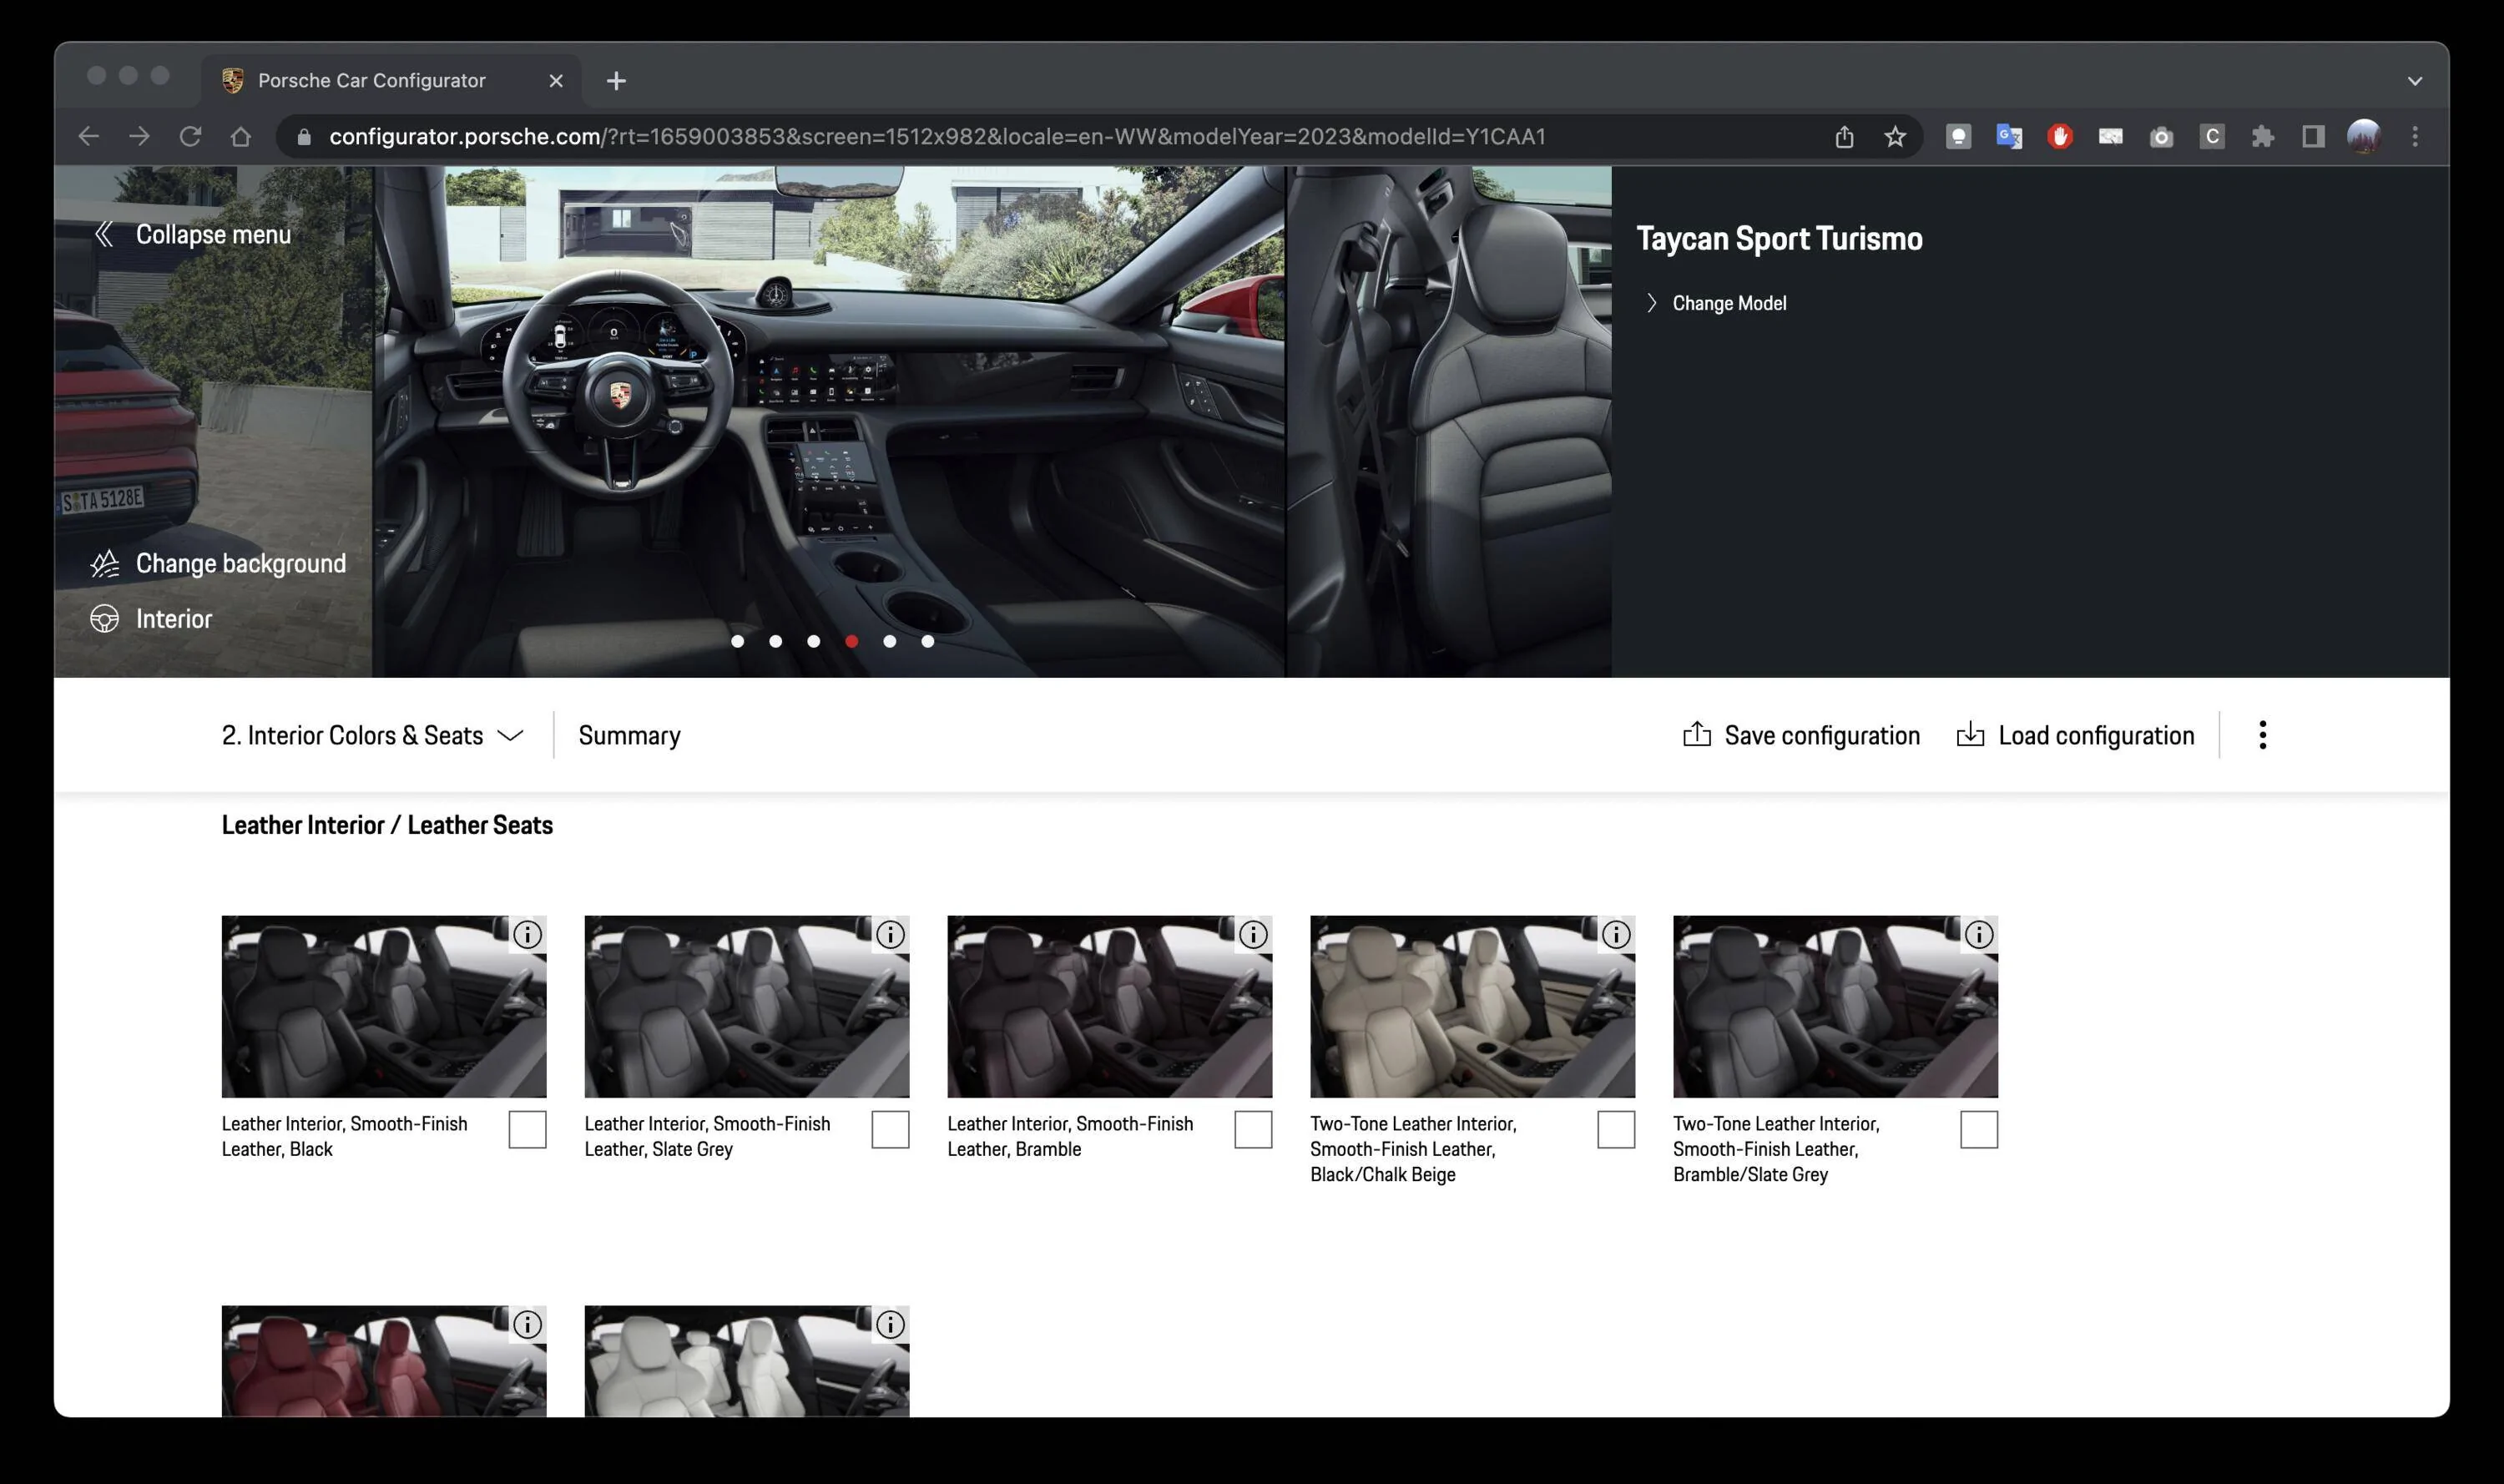Open the Bramble/Slate Grey interior thumbnail
2504x1484 pixels.
coord(1836,1006)
